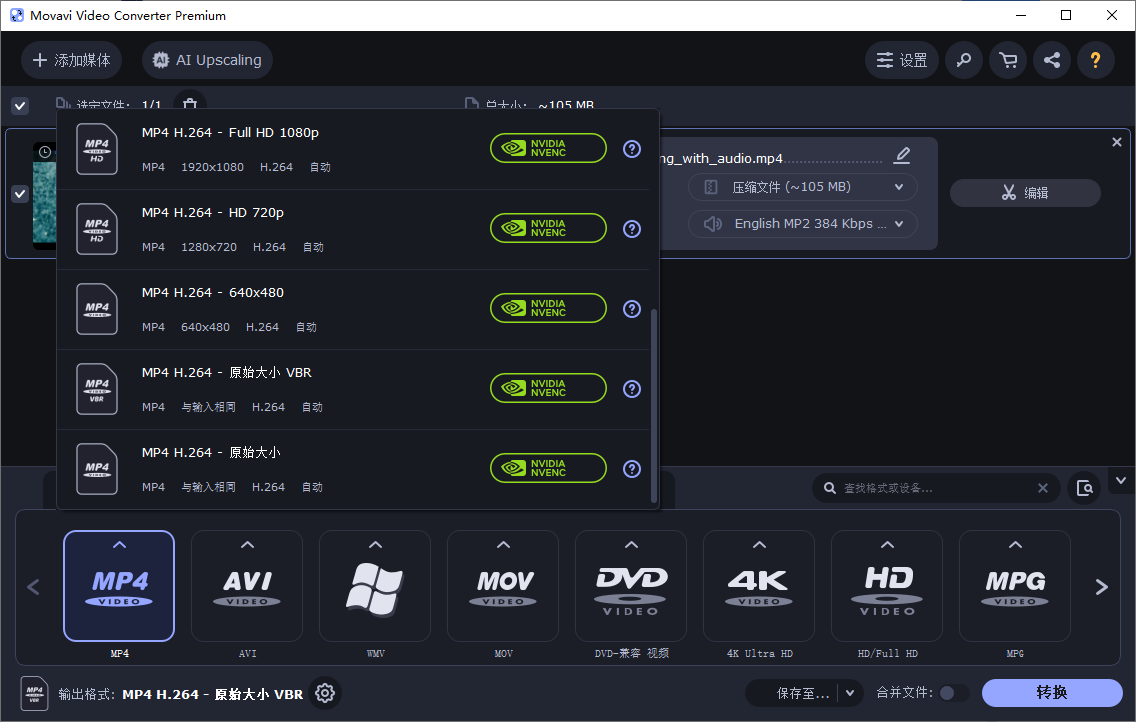Toggle the select-all files checkbox
Viewport: 1136px width, 722px height.
click(x=20, y=106)
